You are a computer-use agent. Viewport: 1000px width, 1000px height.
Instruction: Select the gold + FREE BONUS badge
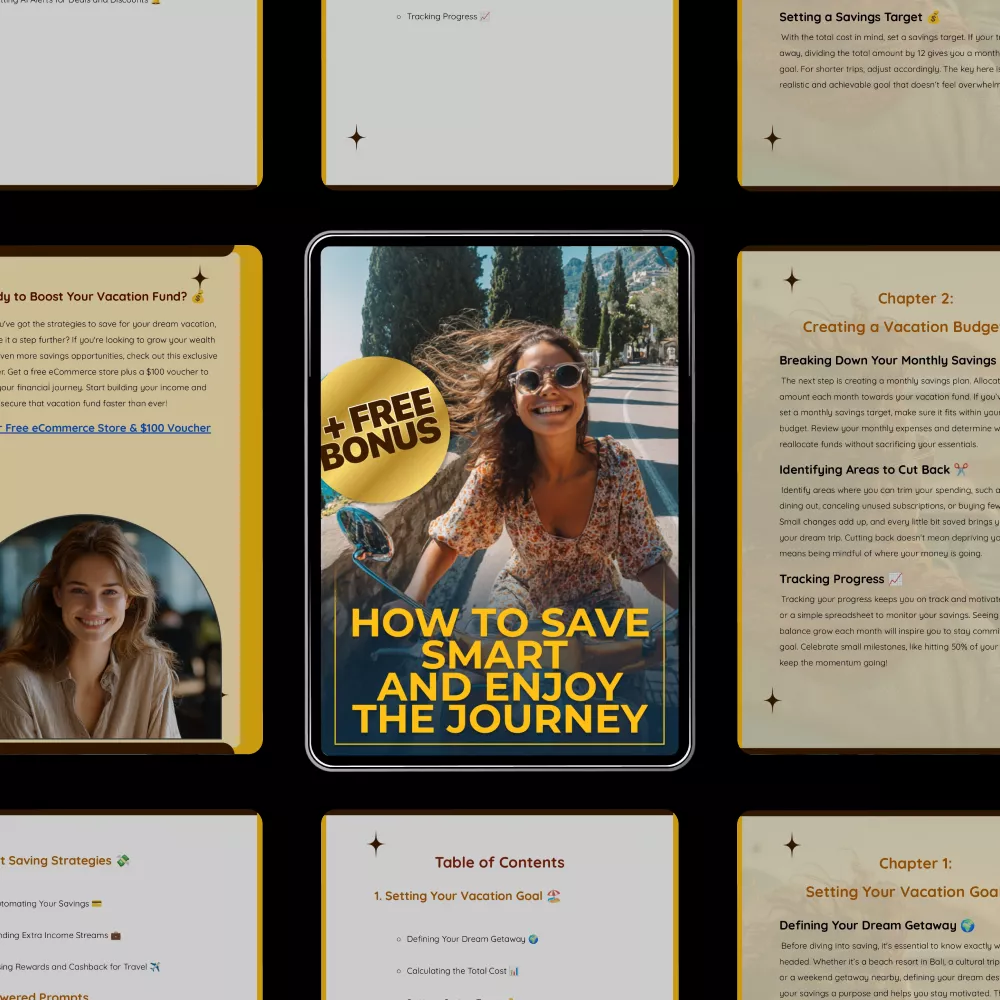point(385,428)
